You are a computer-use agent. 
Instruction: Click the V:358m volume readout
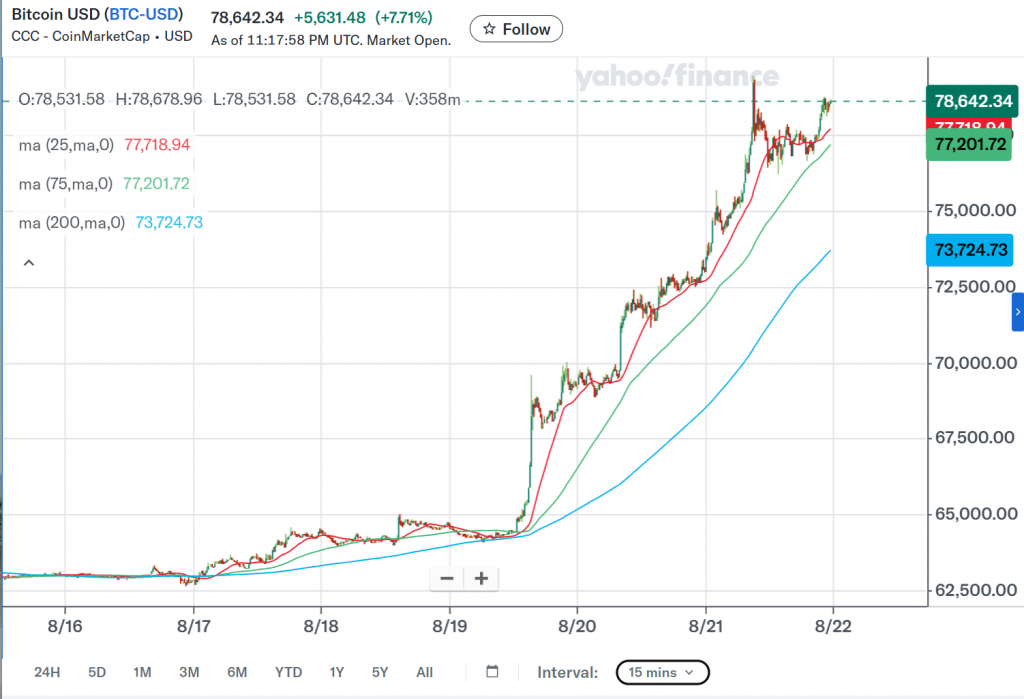(432, 99)
